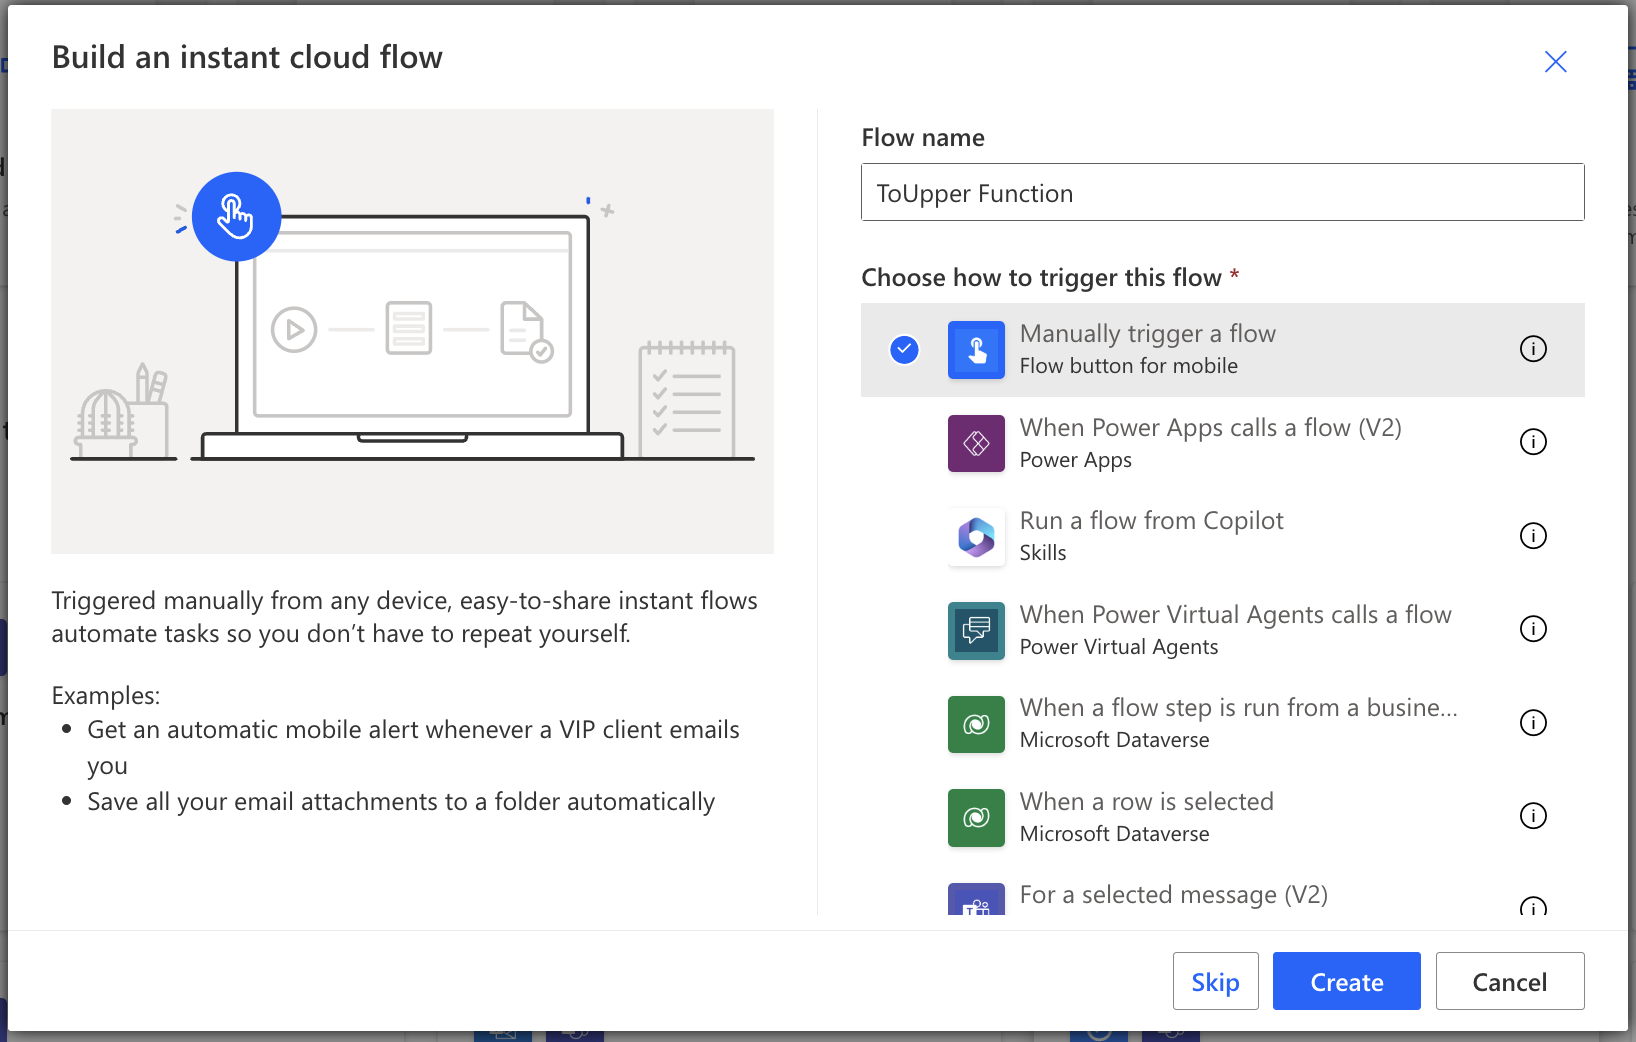Click the Dataverse icon for row selected
This screenshot has width=1636, height=1042.
coord(976,817)
